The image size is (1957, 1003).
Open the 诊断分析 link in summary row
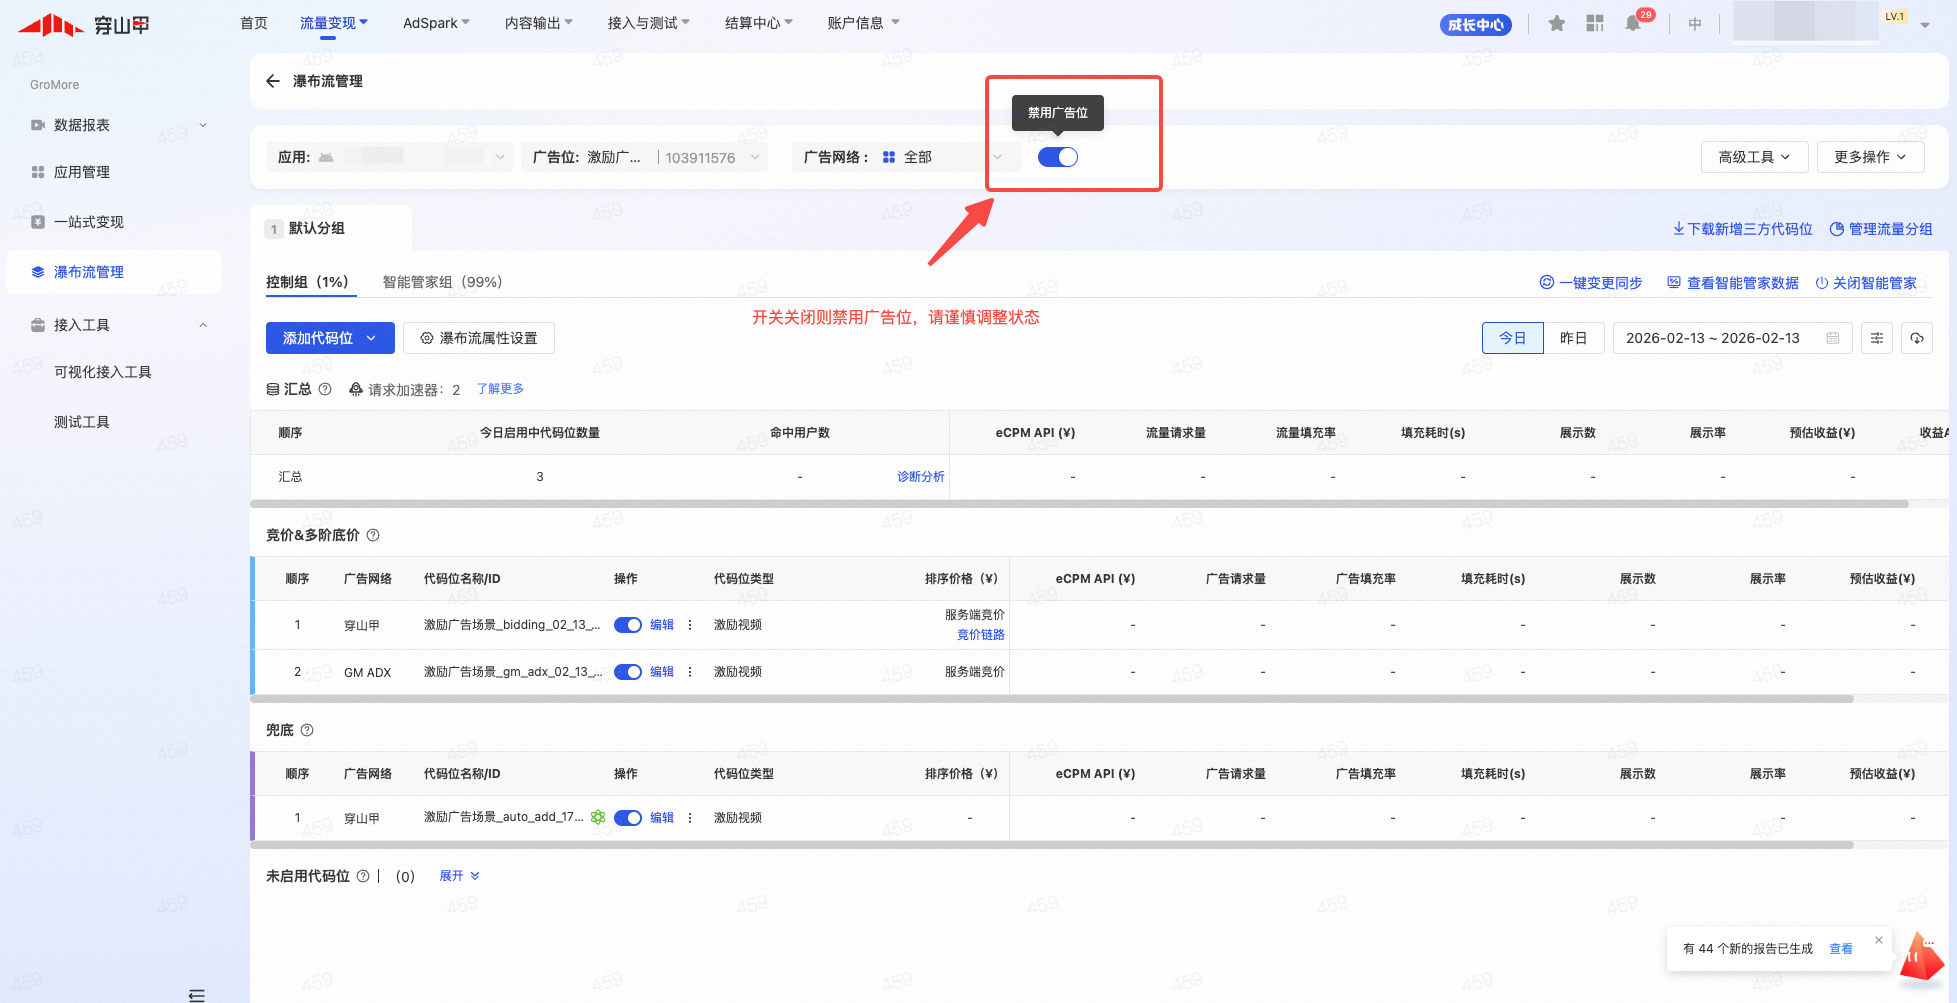tap(920, 477)
